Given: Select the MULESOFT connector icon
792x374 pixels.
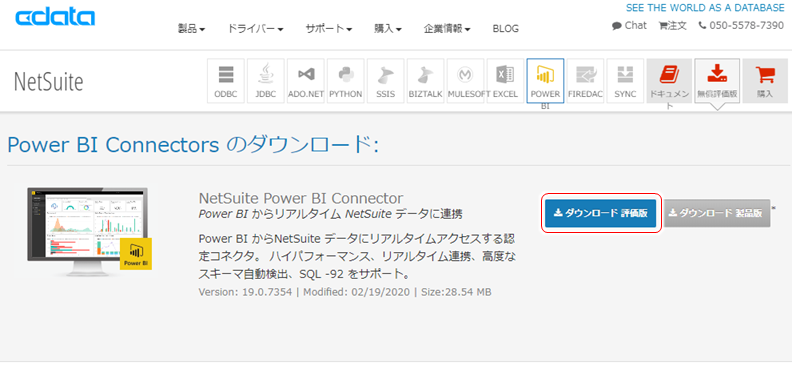Looking at the screenshot, I should [465, 81].
